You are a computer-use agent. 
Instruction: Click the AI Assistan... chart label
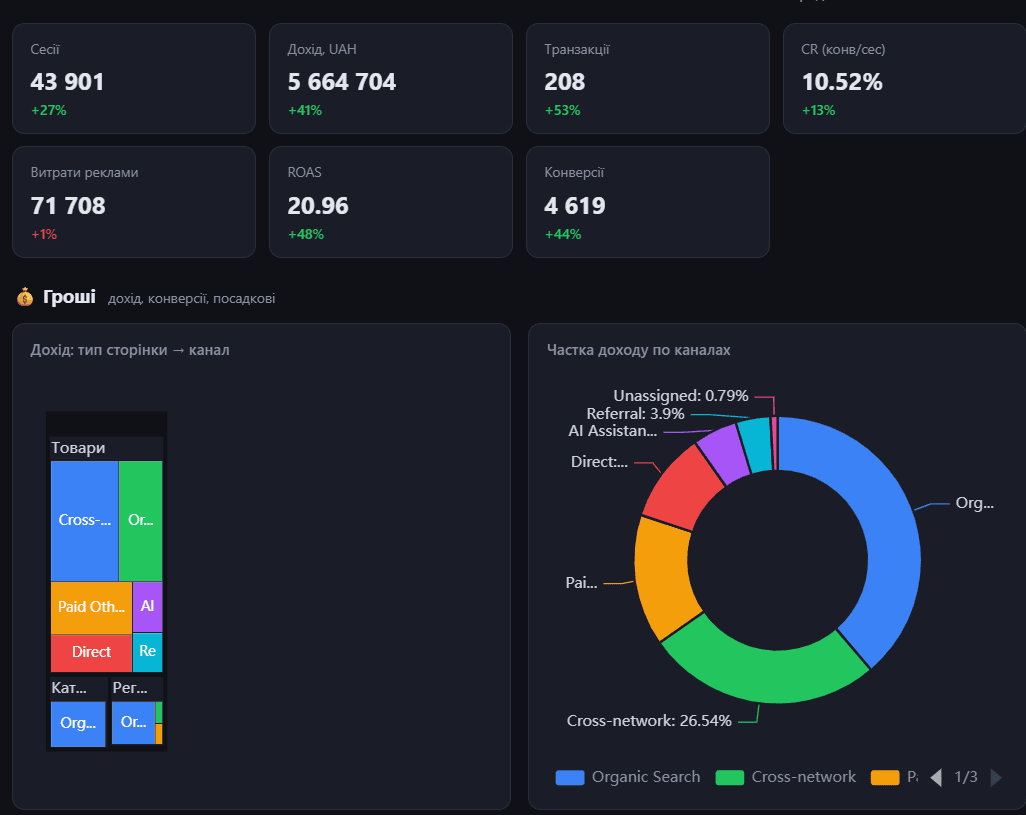pyautogui.click(x=612, y=431)
